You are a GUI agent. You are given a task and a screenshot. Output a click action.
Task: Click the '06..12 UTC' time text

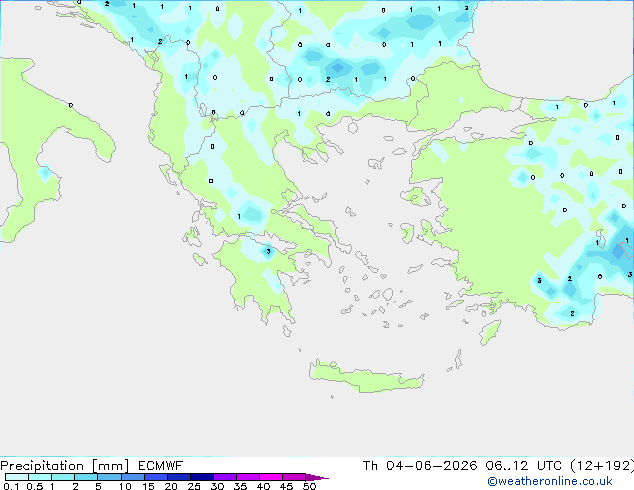pyautogui.click(x=524, y=466)
